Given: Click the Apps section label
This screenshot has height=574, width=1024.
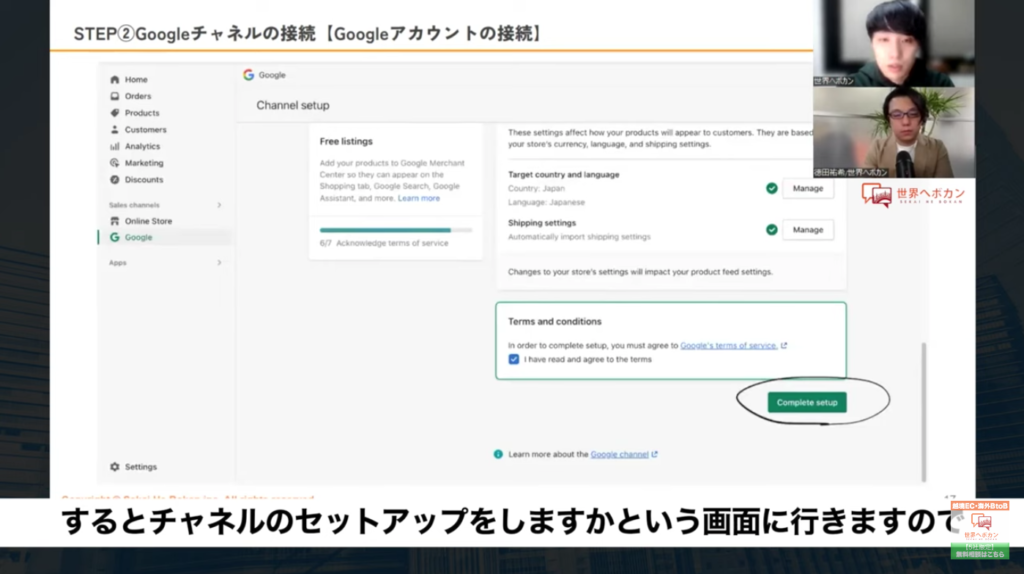Looking at the screenshot, I should coord(118,263).
